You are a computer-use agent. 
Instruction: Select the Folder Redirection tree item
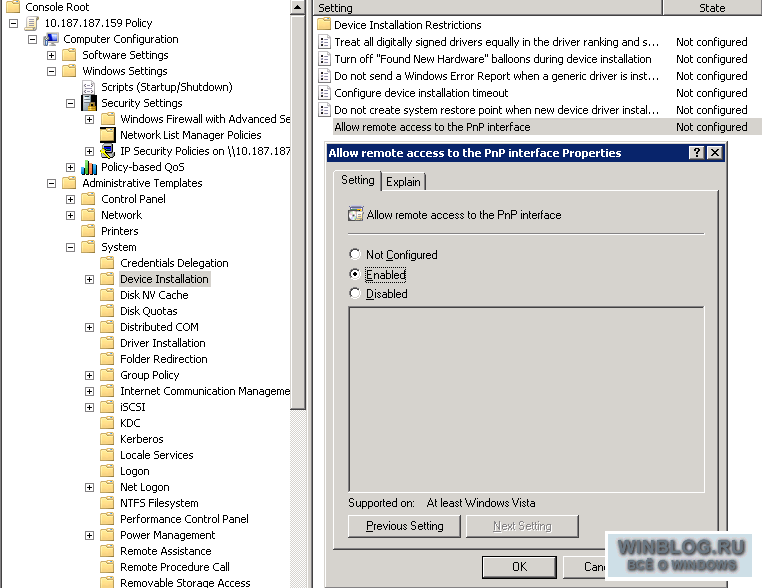pos(164,359)
